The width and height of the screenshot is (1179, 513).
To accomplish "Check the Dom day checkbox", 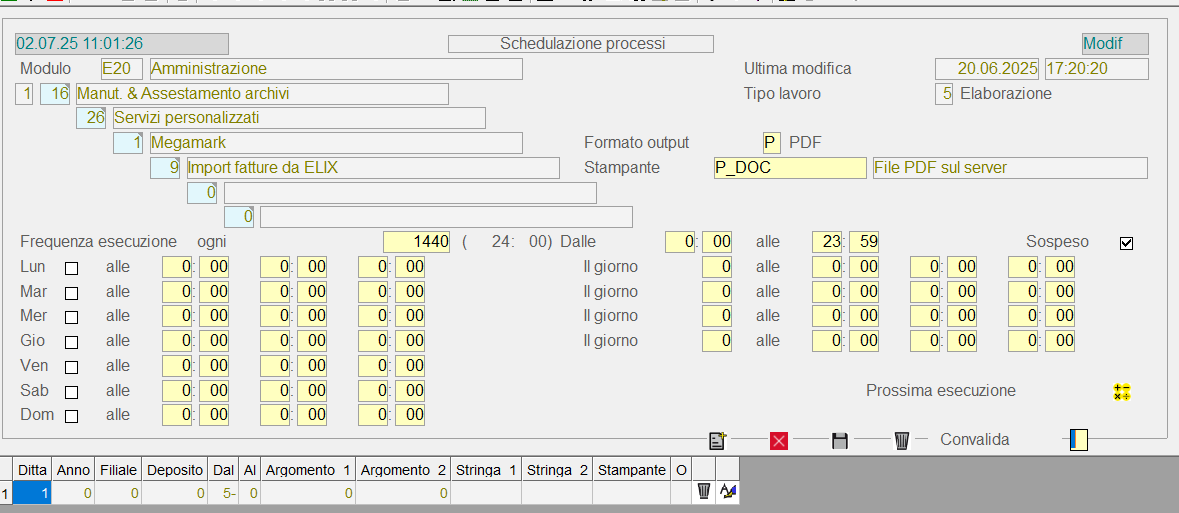I will tap(71, 416).
